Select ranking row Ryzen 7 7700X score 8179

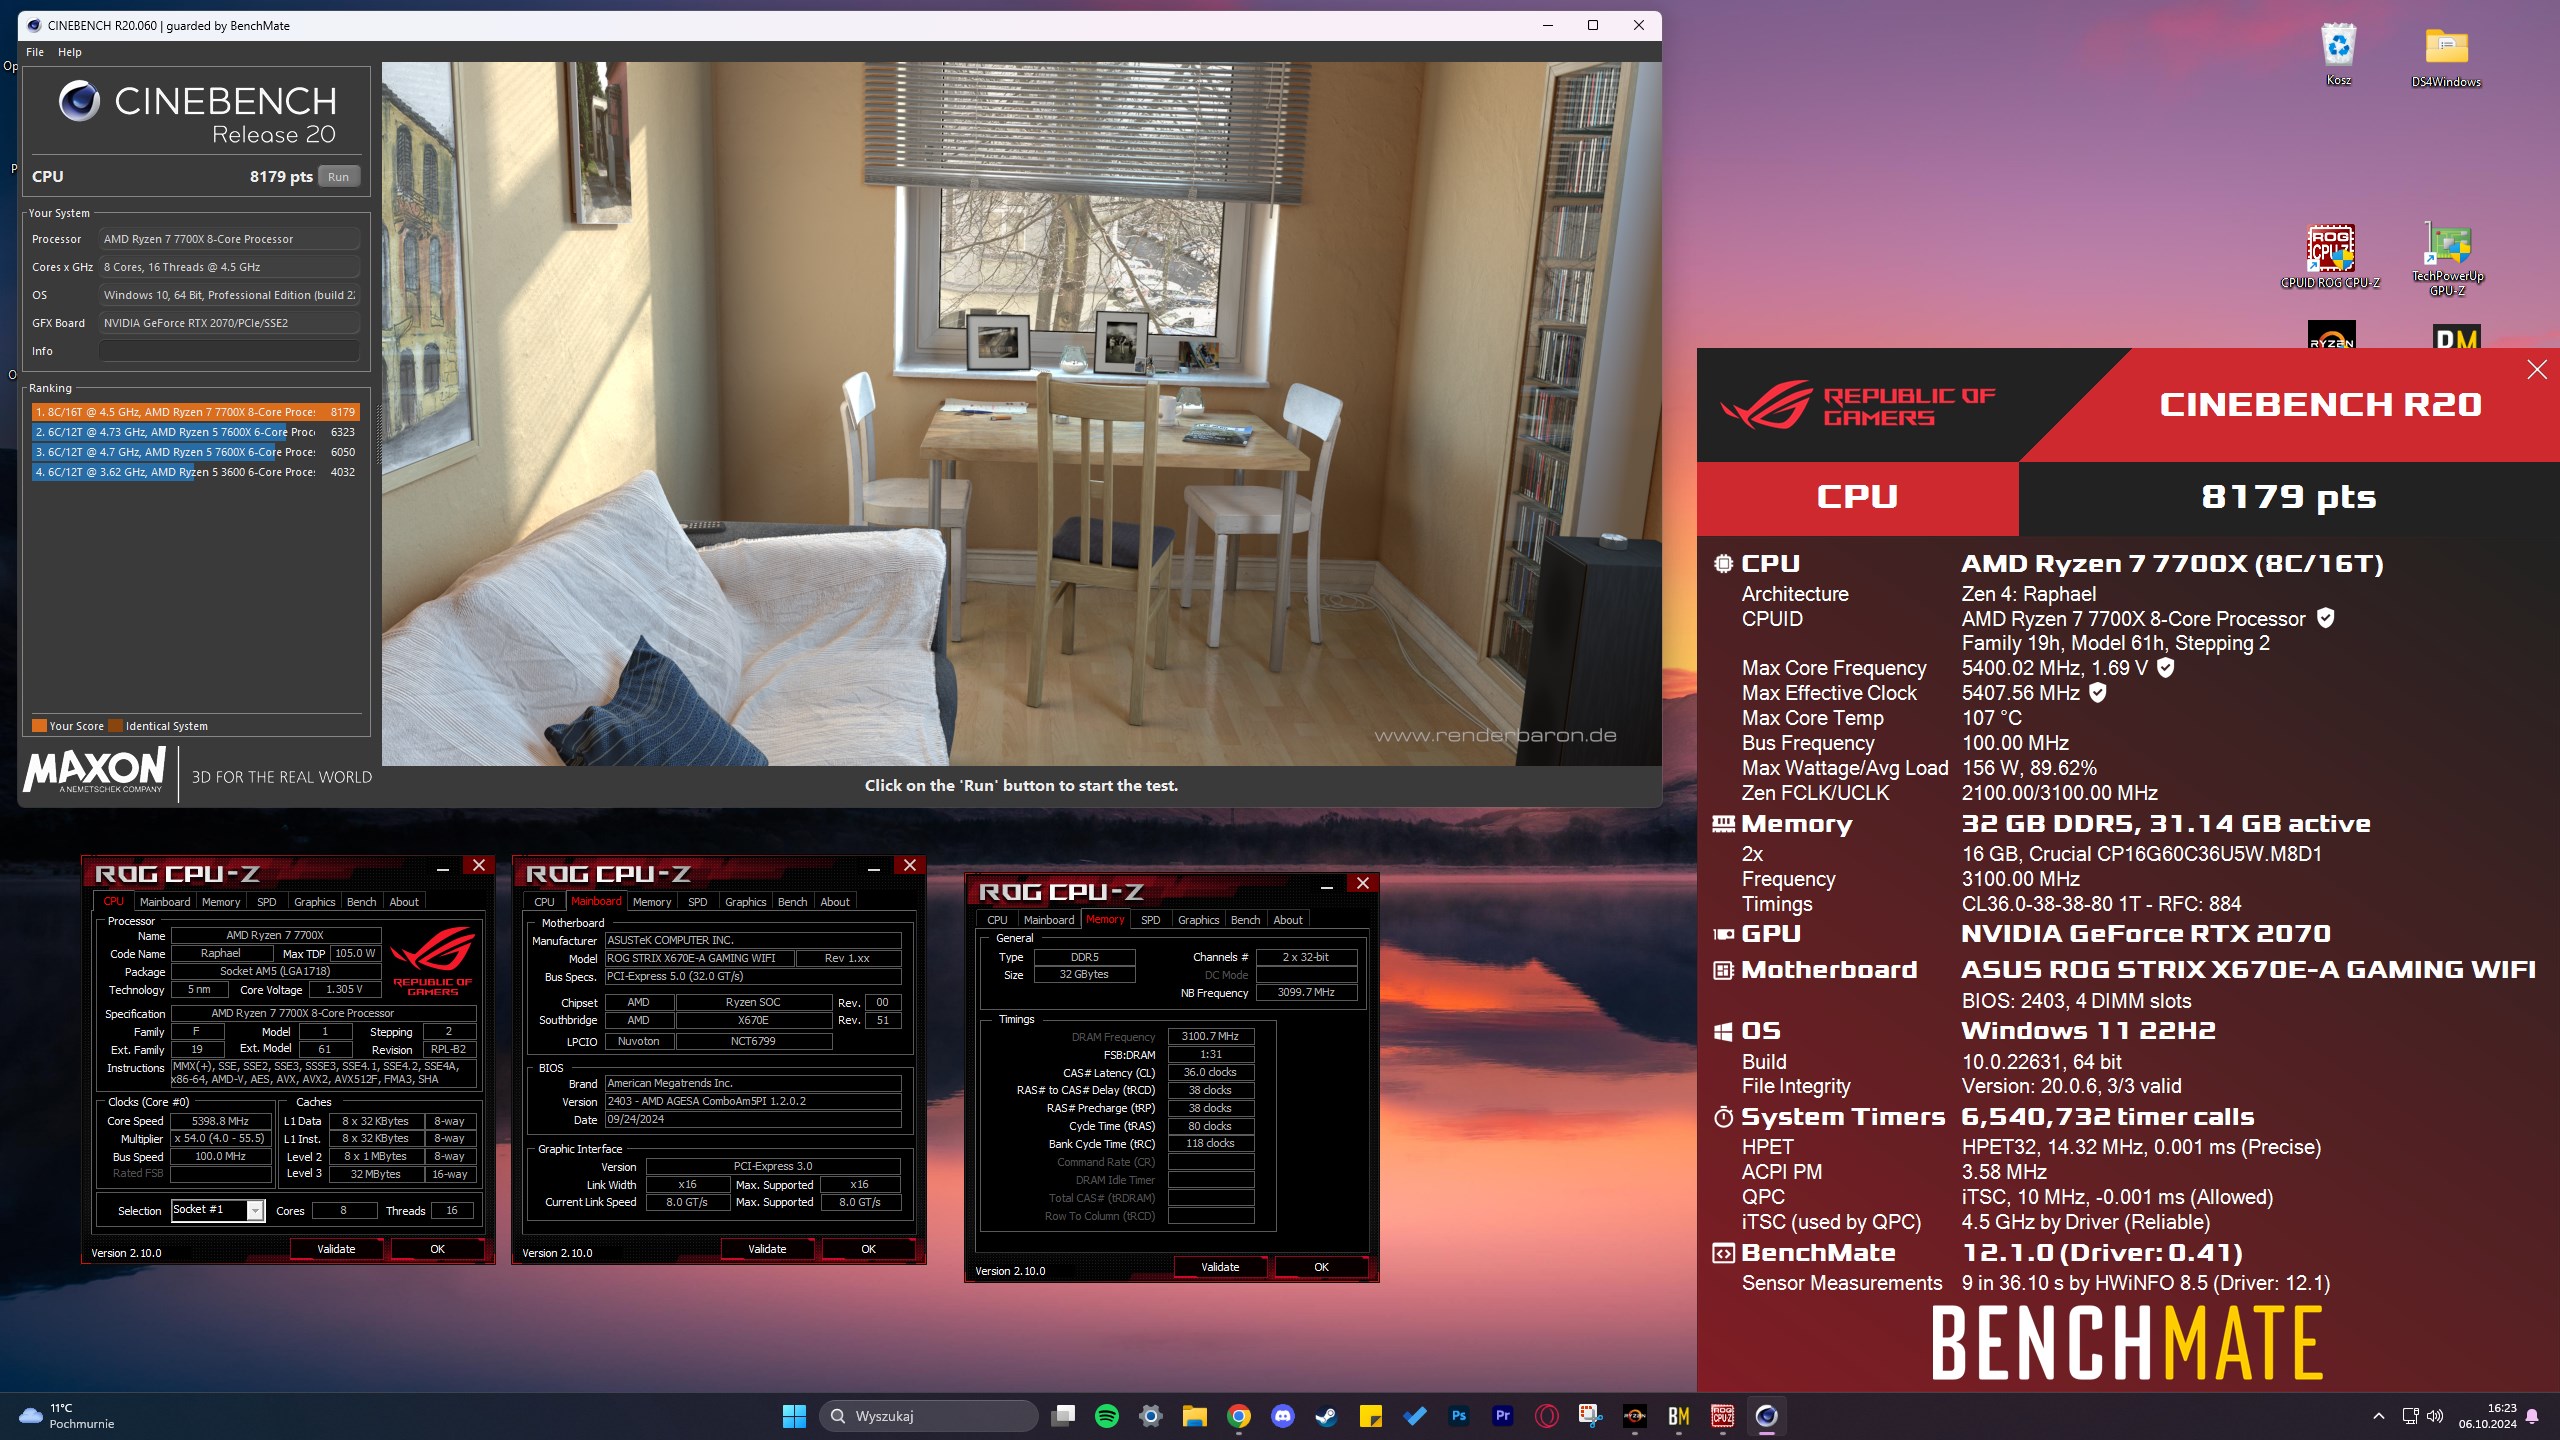pyautogui.click(x=195, y=412)
